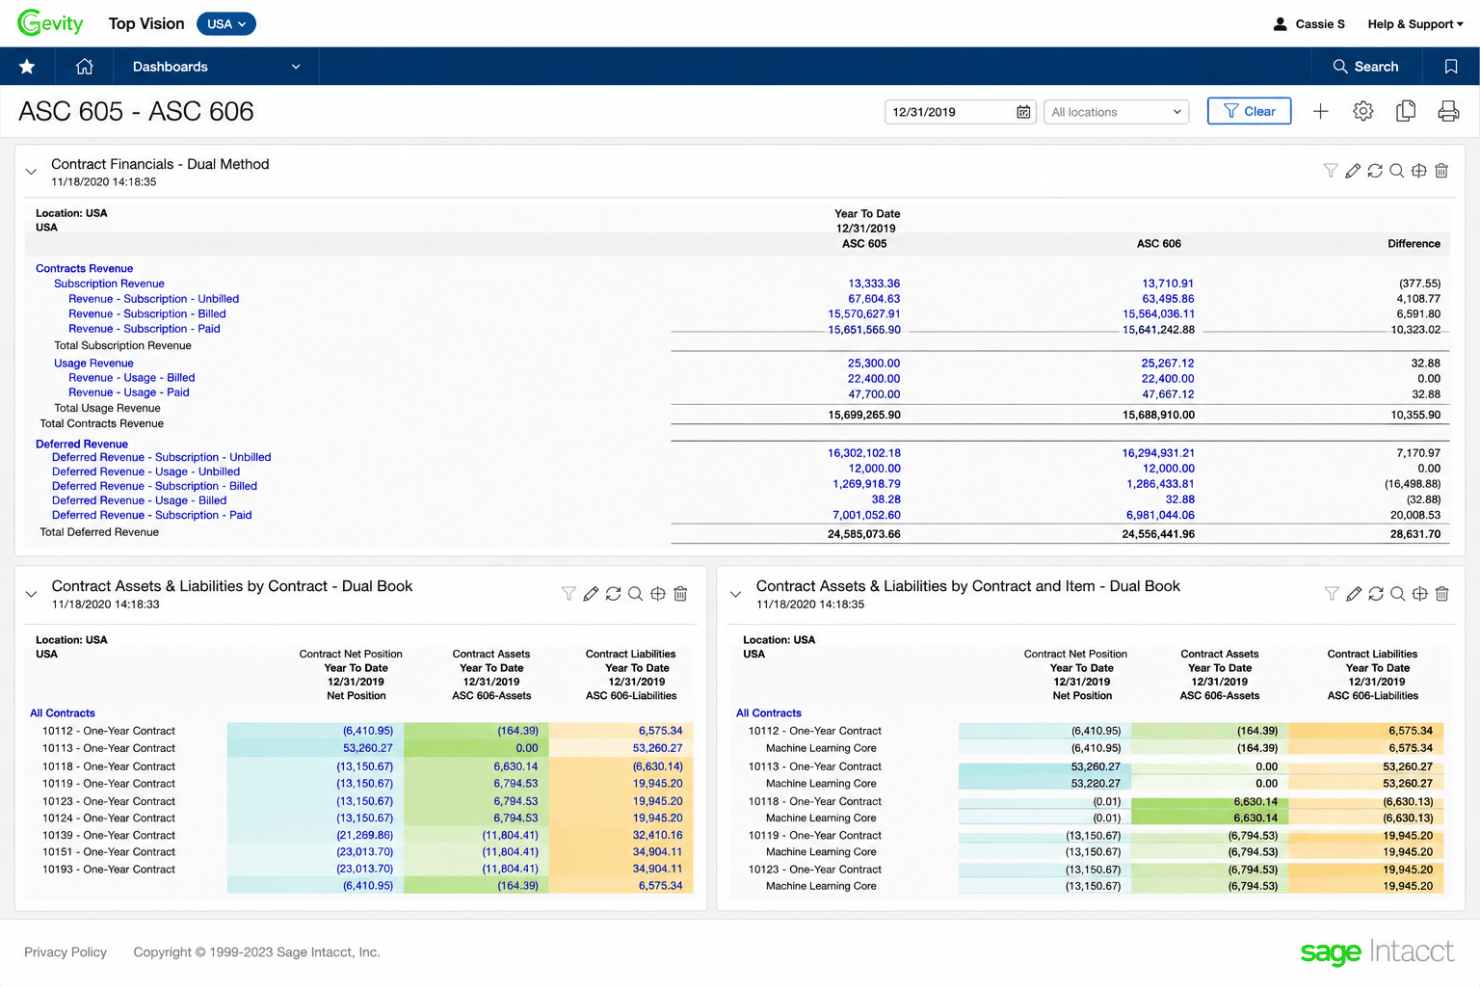The height and width of the screenshot is (987, 1480).
Task: Collapse Assets & Liabilities by Contract panel
Action: point(31,594)
